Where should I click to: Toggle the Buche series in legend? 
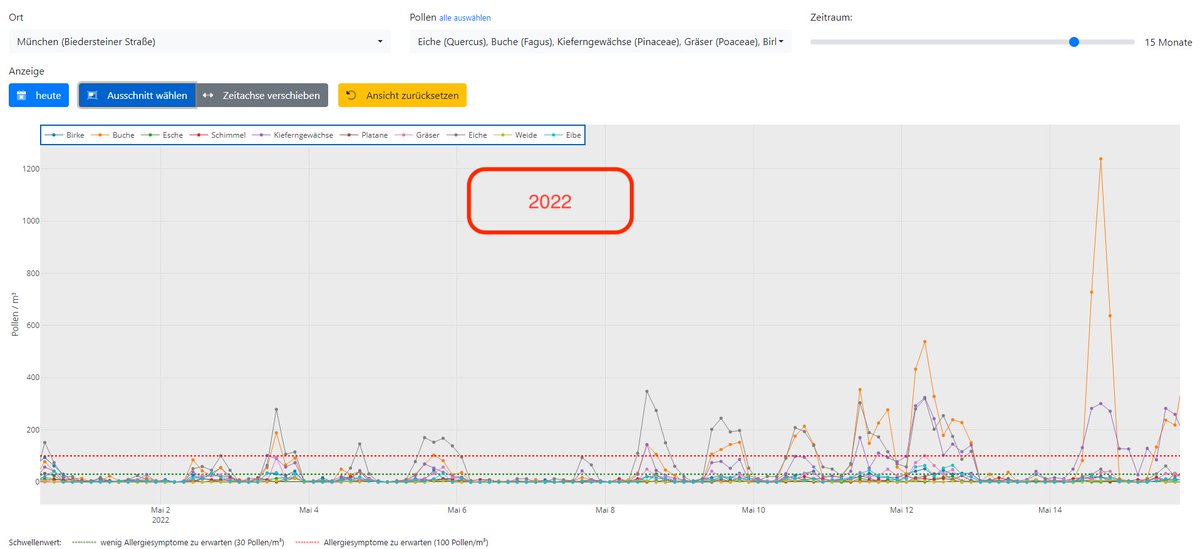112,134
